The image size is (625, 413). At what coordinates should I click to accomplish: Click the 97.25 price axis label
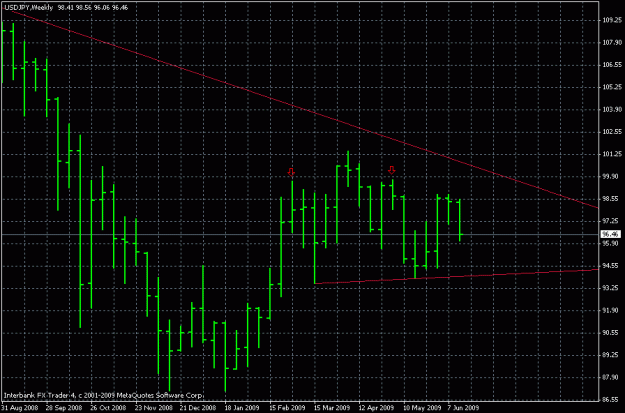[x=613, y=221]
